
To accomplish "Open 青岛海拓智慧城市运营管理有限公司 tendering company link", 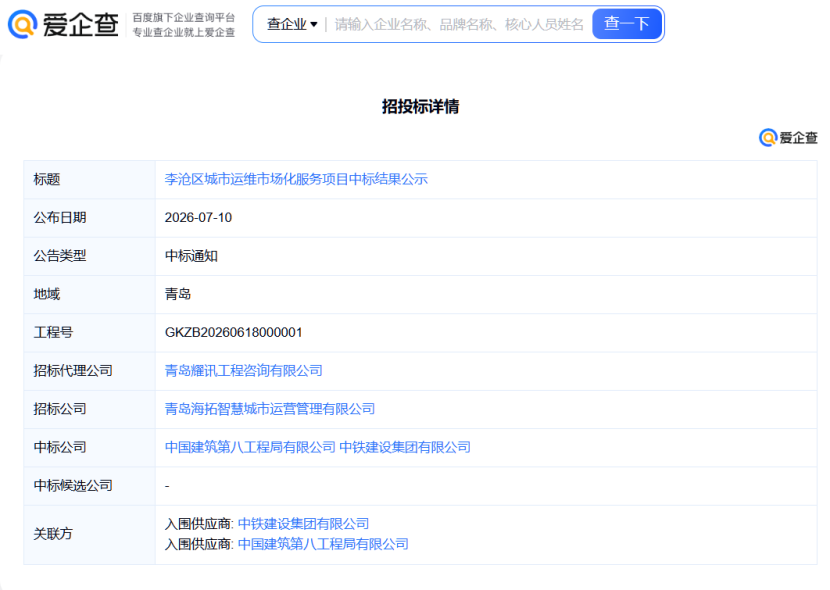I will pyautogui.click(x=270, y=409).
